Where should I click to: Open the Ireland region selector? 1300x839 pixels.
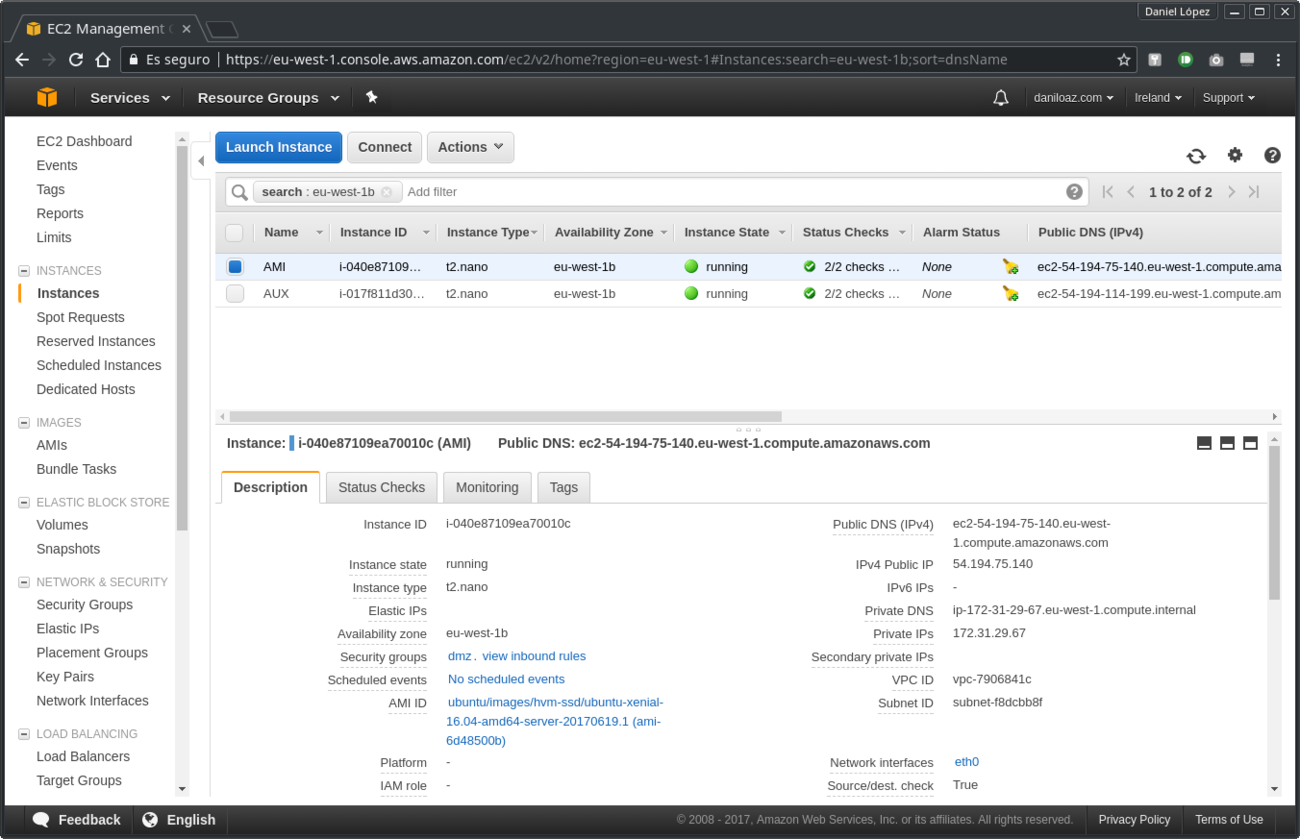point(1157,97)
